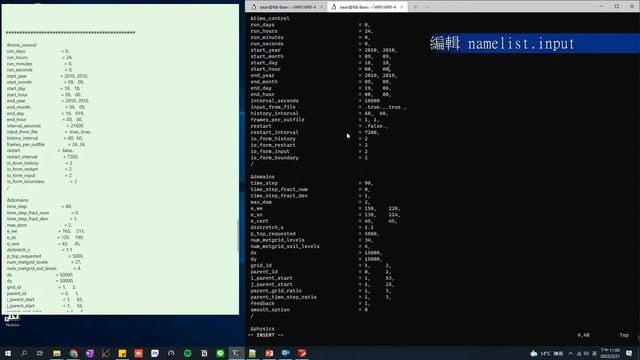Click 'restart_interval' line in terminal

[x=315, y=132]
